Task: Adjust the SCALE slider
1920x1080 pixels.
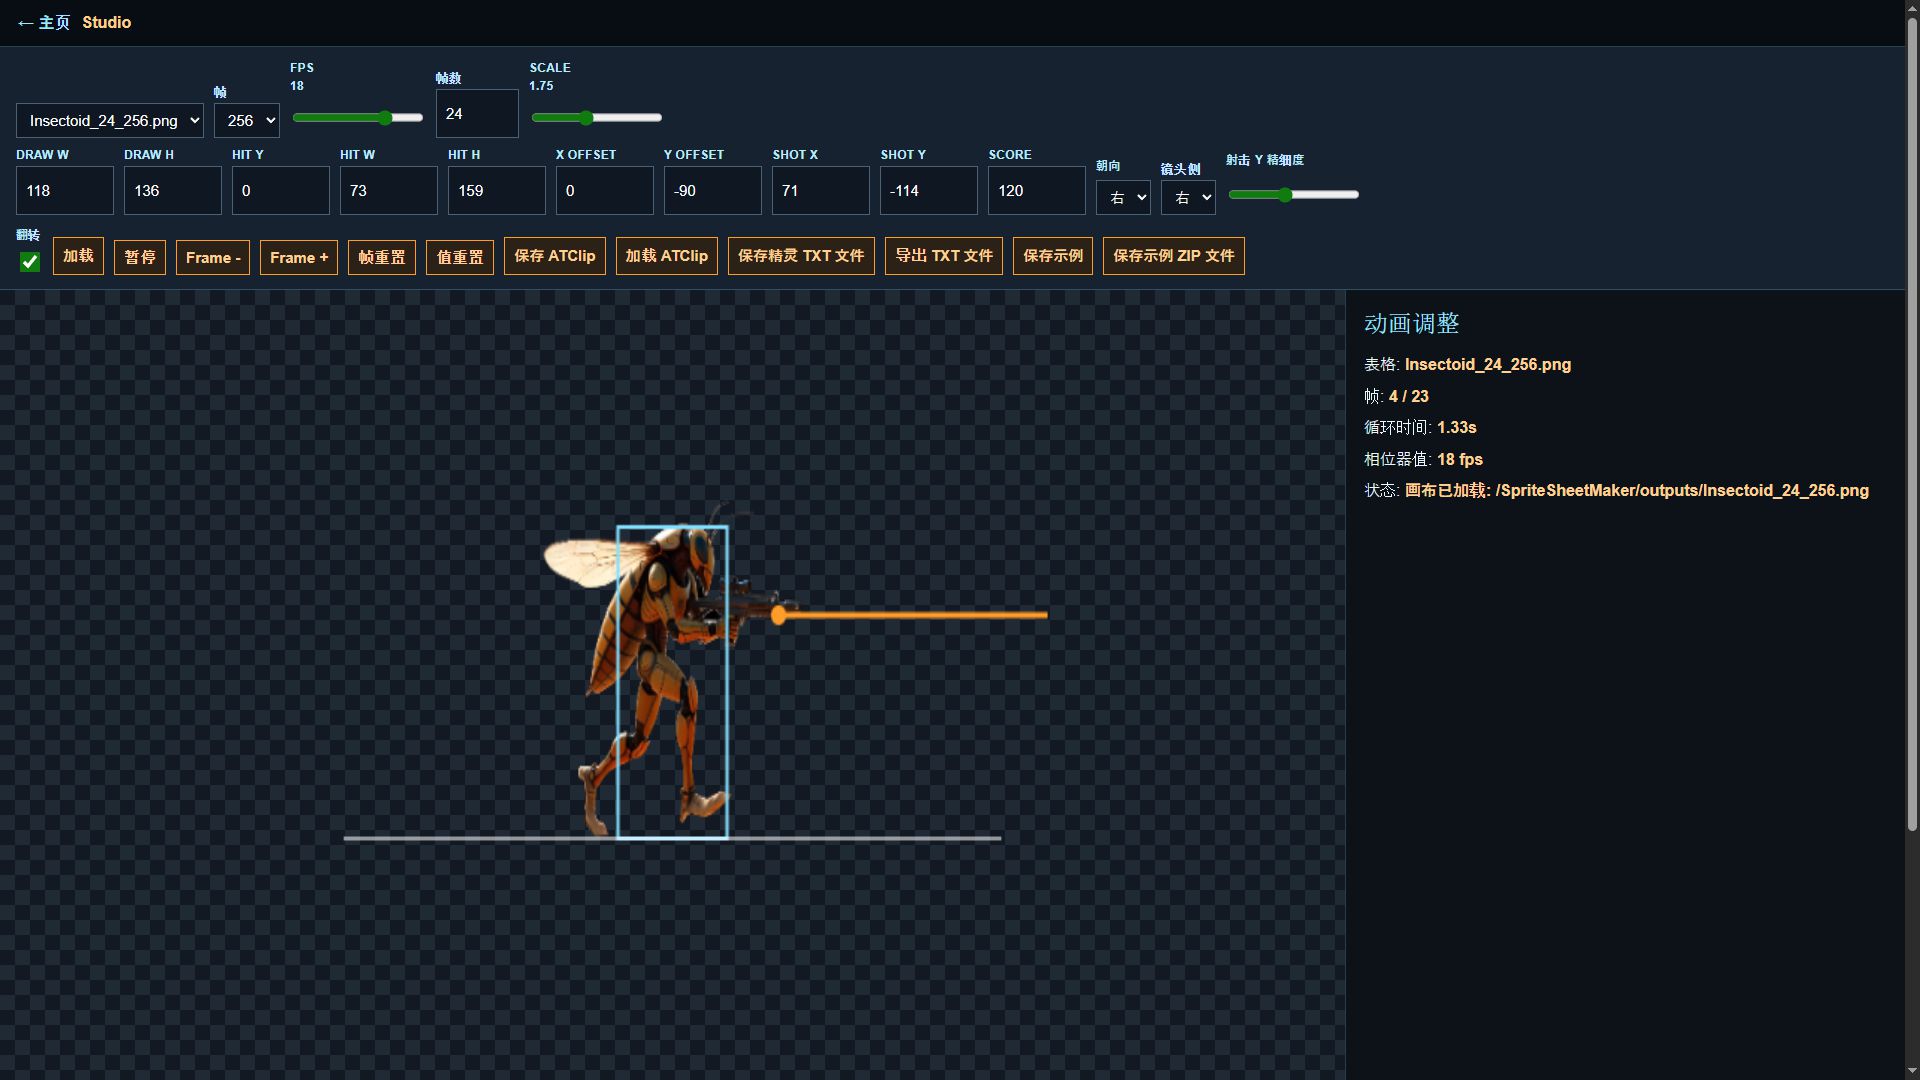Action: (597, 118)
